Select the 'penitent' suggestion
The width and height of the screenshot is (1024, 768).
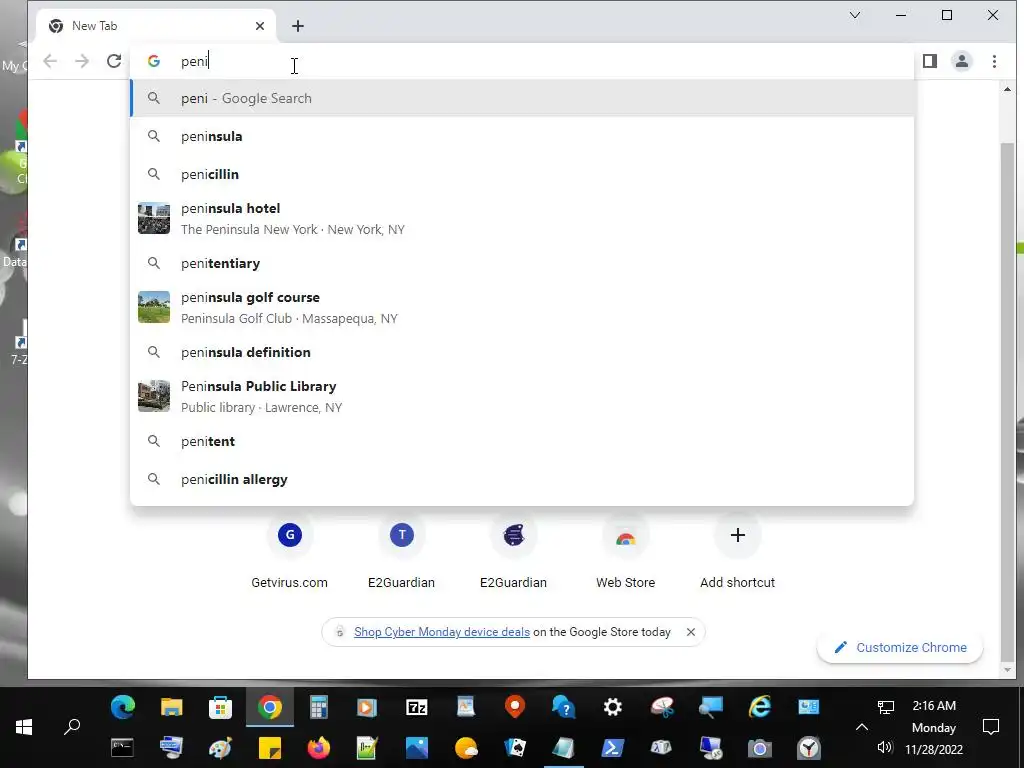(x=522, y=441)
